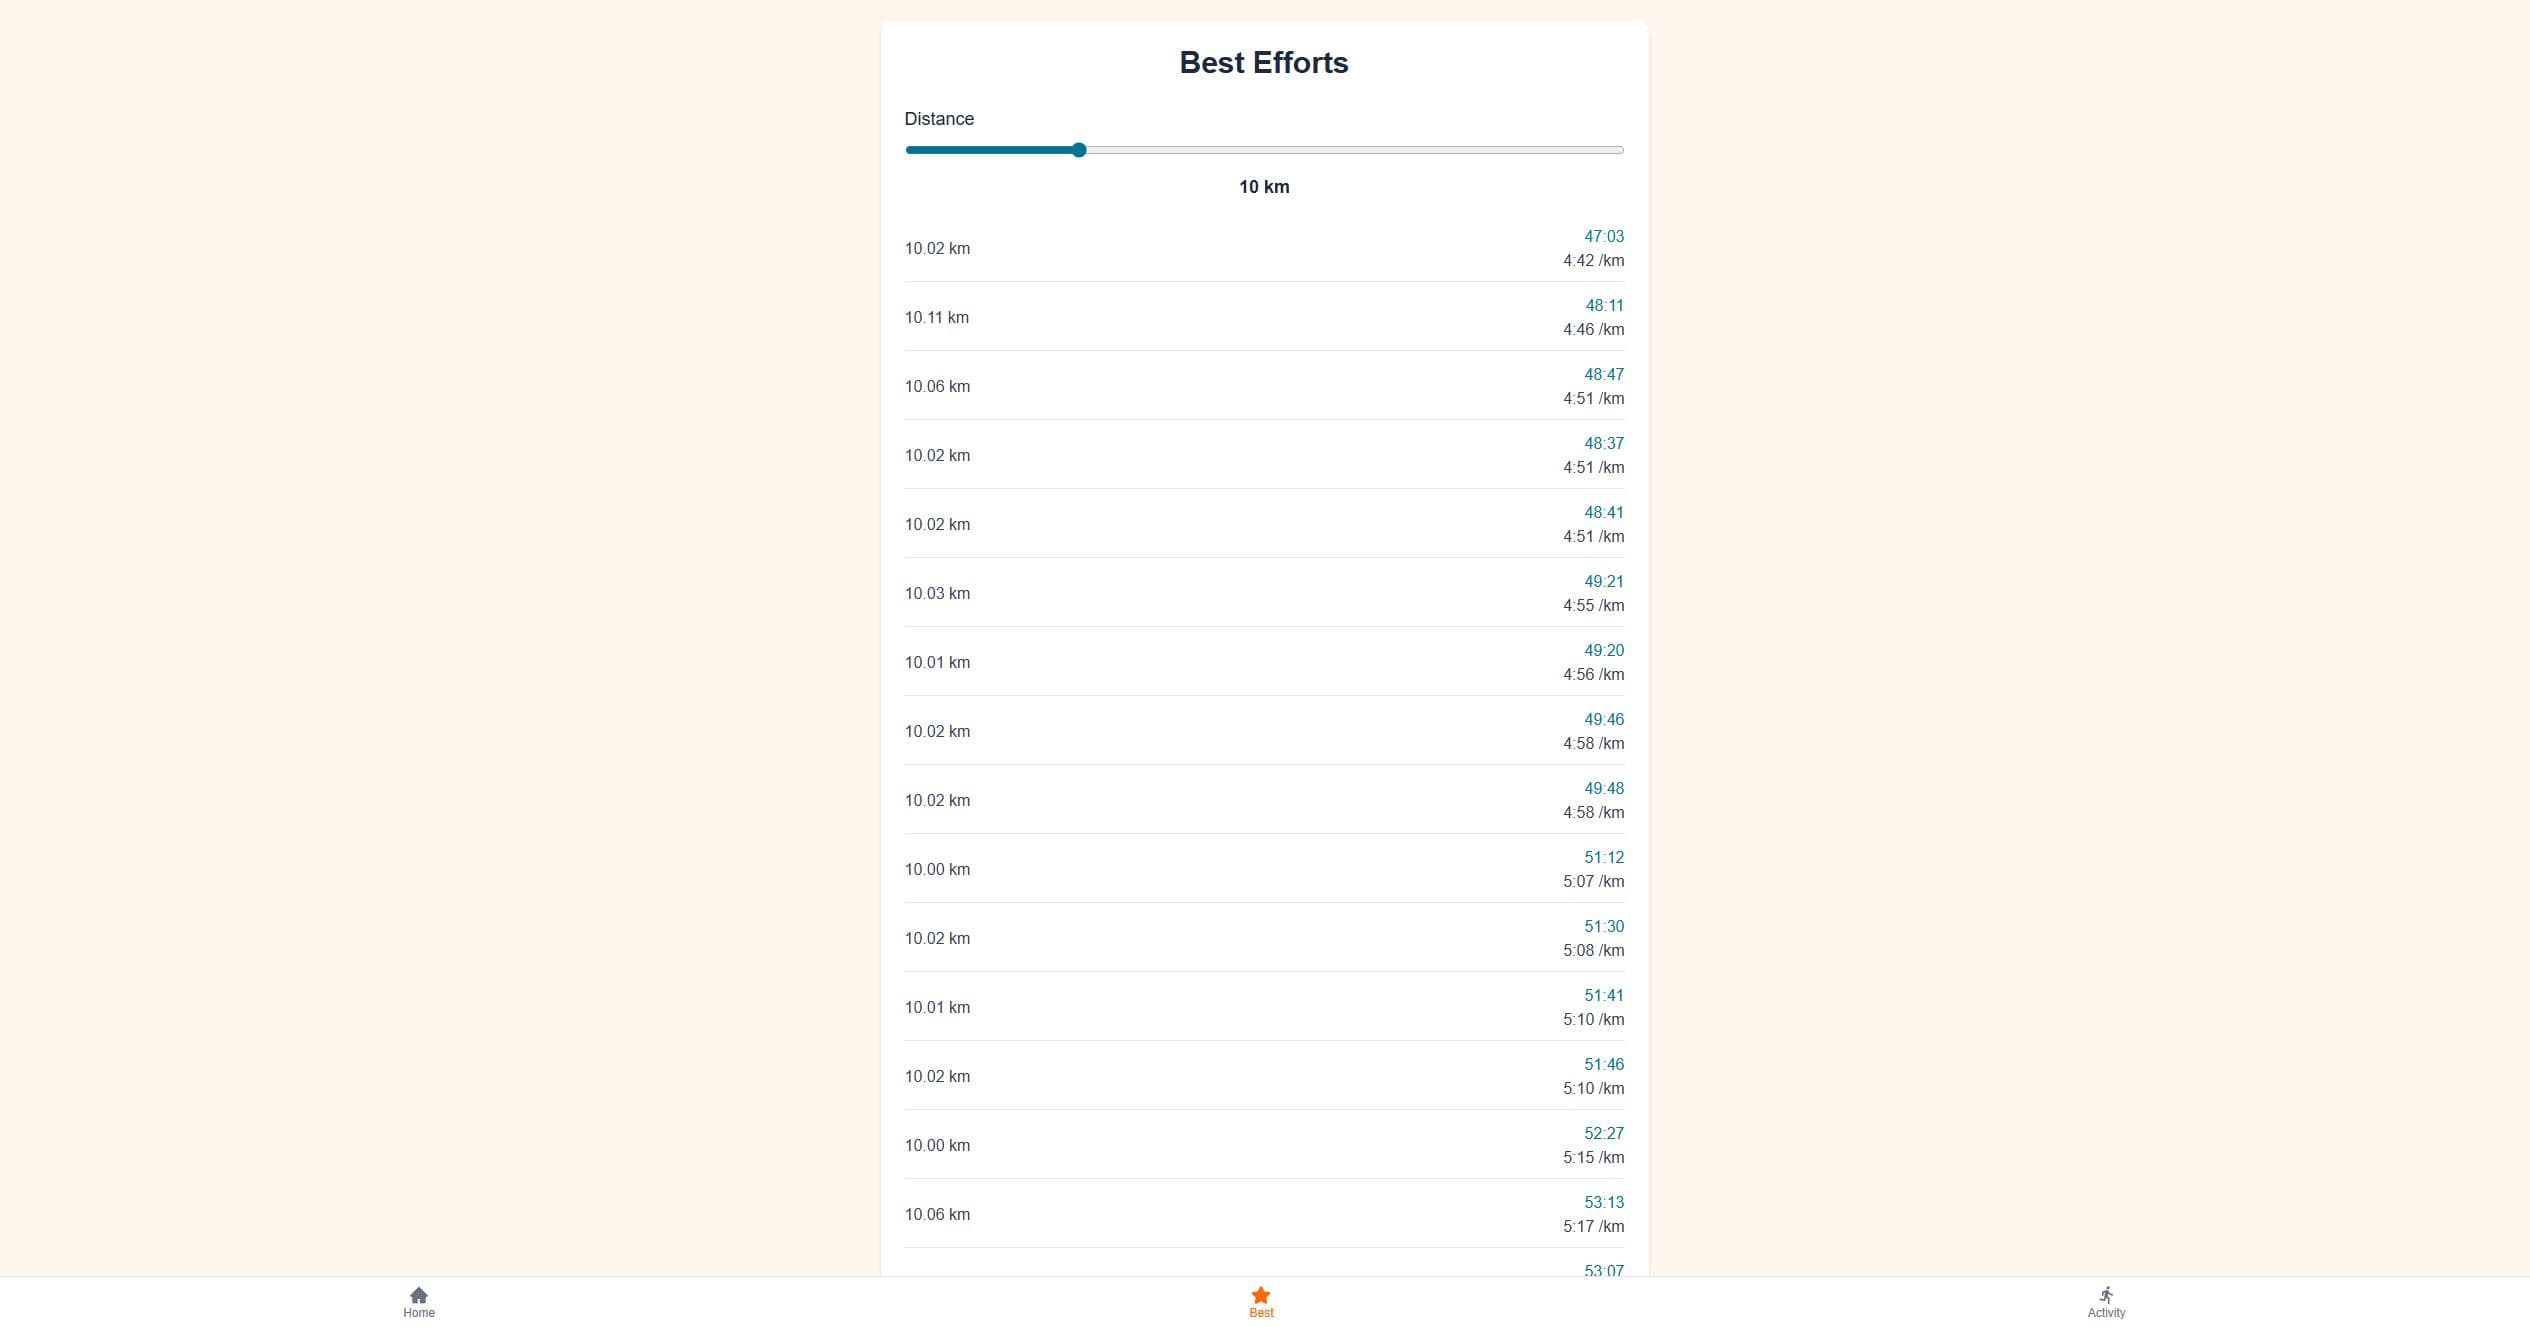
Task: Select the Best star icon
Action: (1261, 1295)
